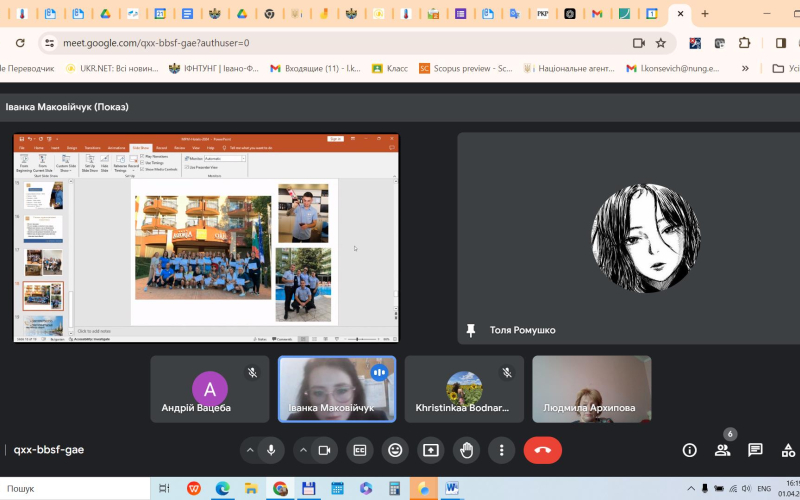Show hidden bookmarks with the » chevron
Screen dimensions: 800x500
[x=745, y=68]
